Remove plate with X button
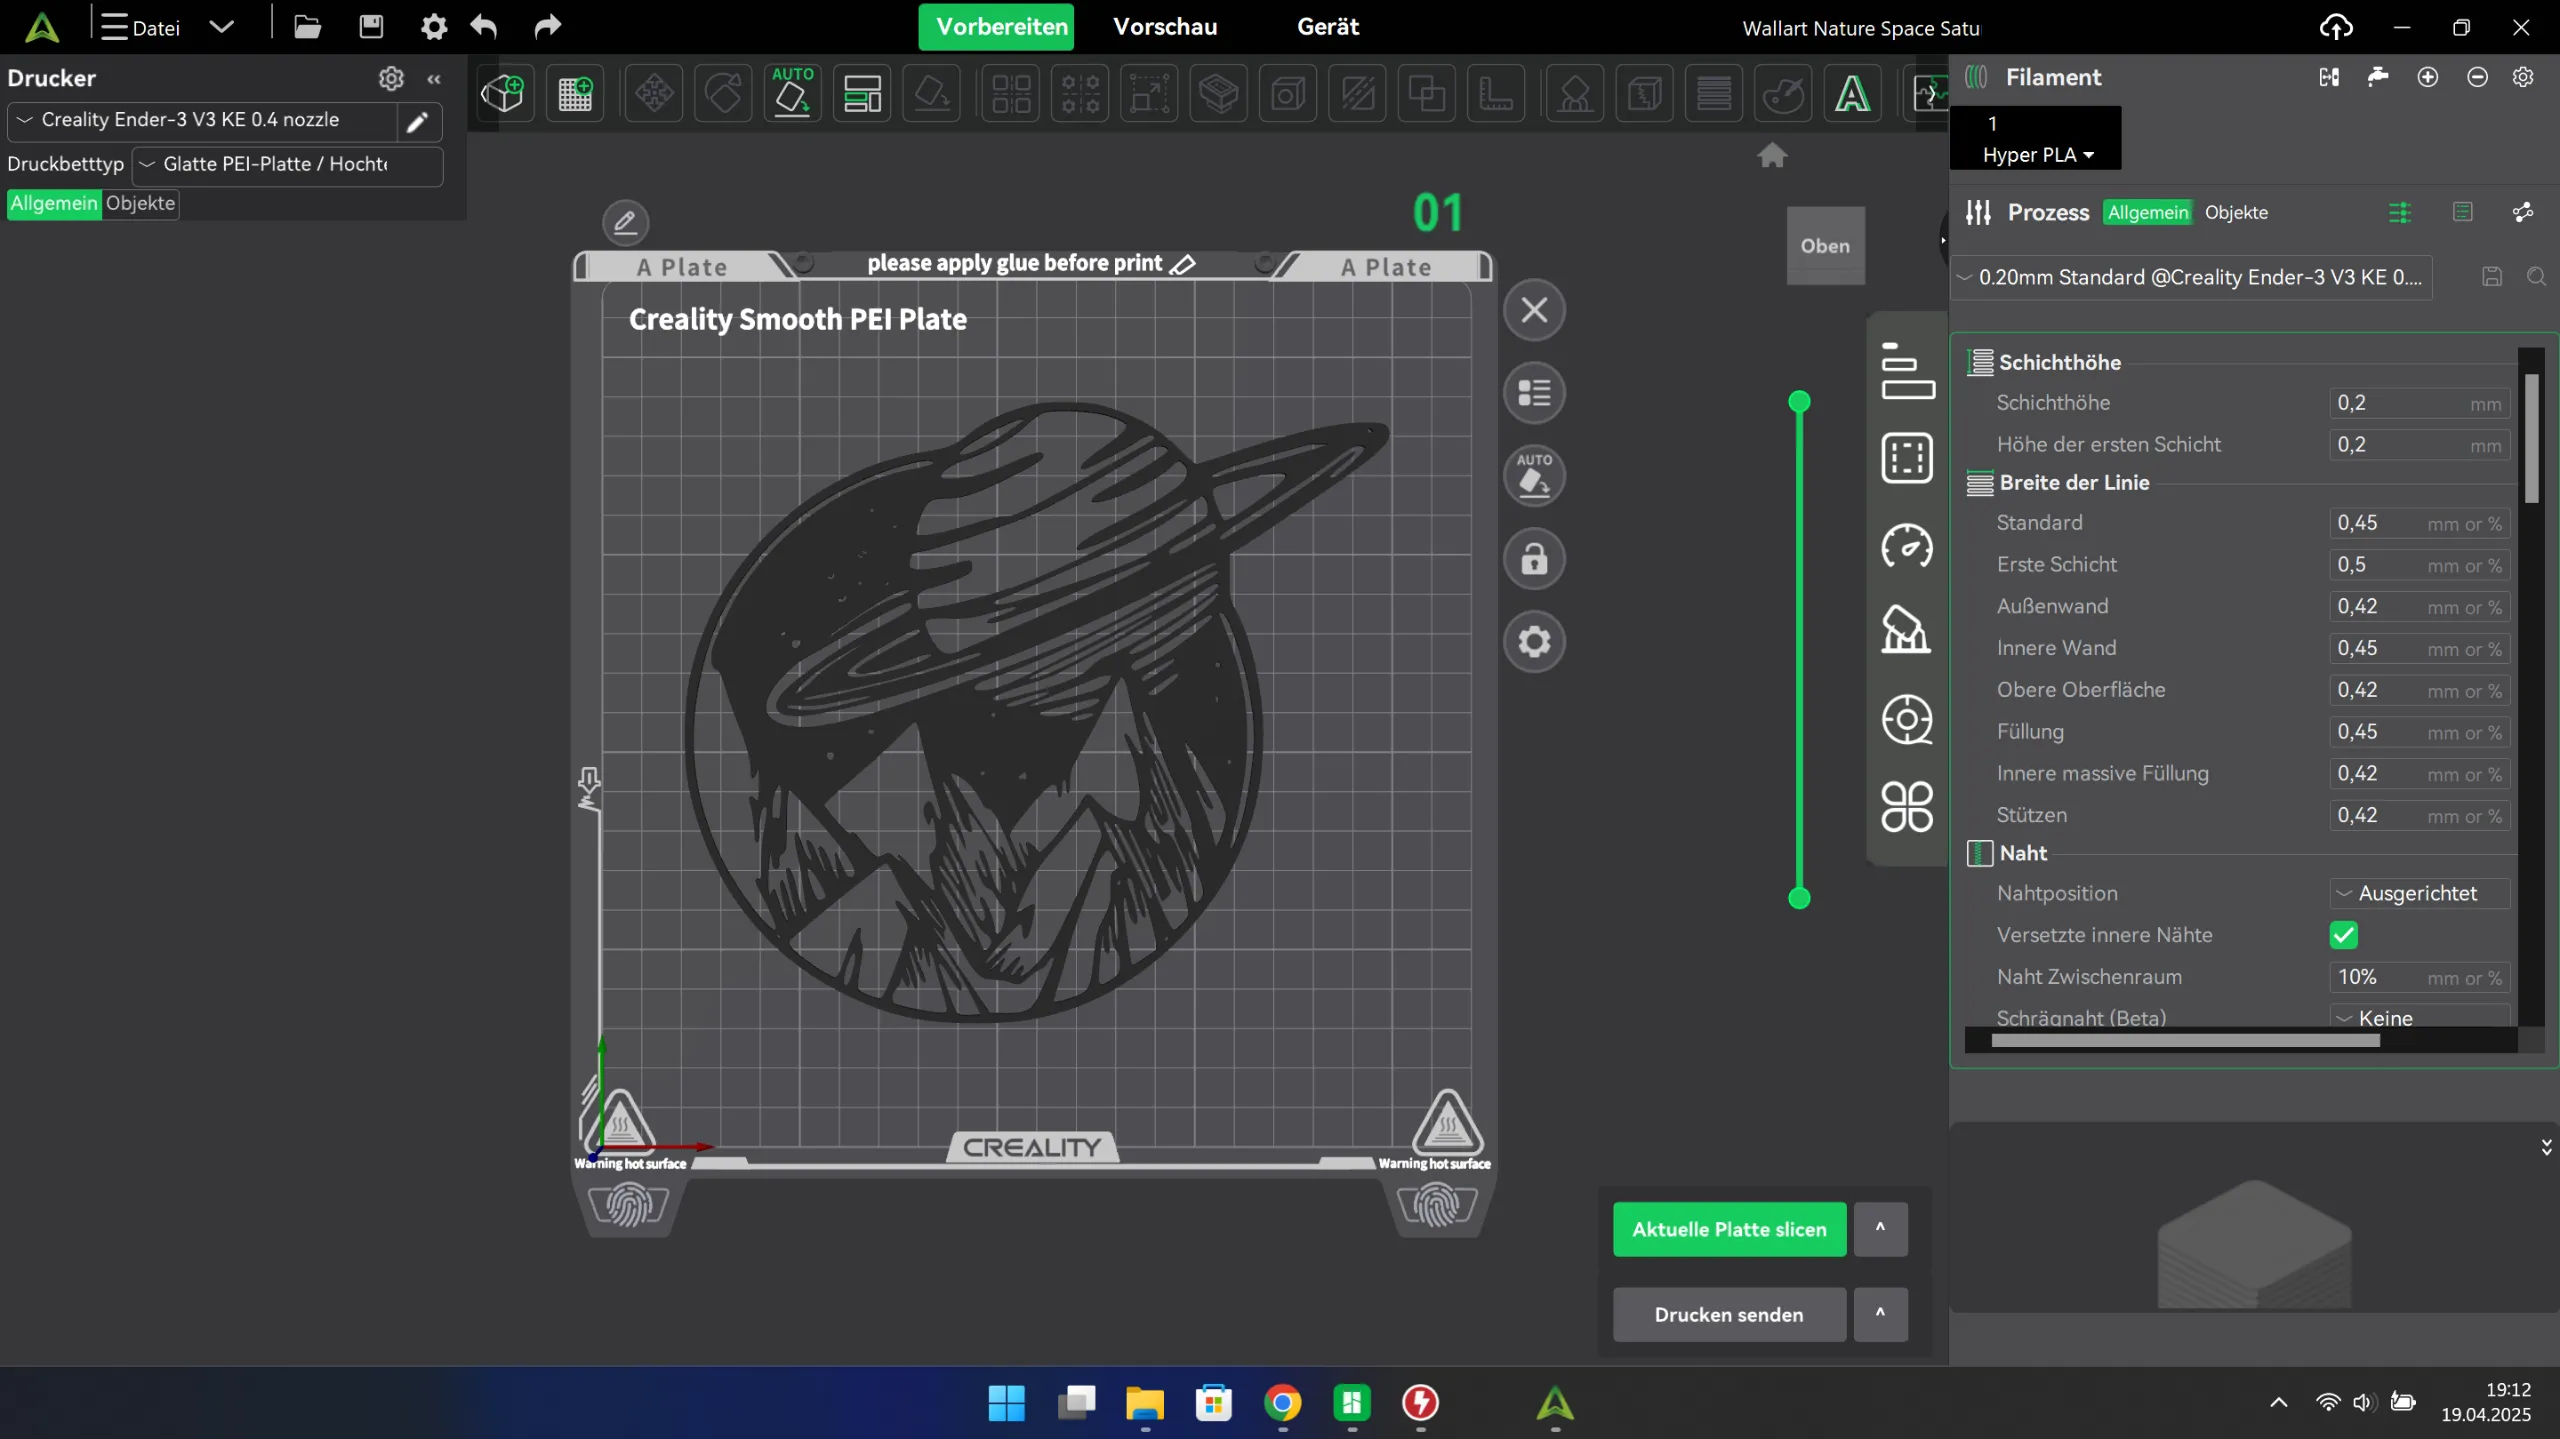This screenshot has height=1439, width=2560. coord(1534,310)
